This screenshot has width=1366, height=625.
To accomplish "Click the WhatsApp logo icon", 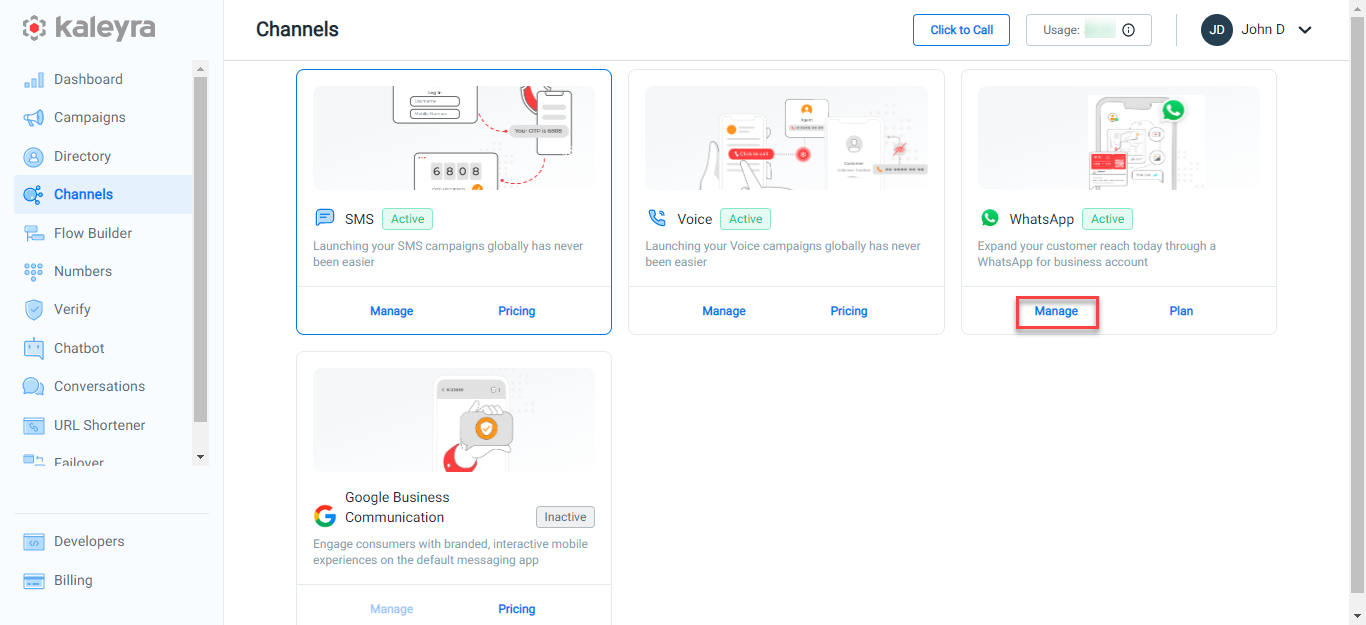I will pyautogui.click(x=989, y=218).
